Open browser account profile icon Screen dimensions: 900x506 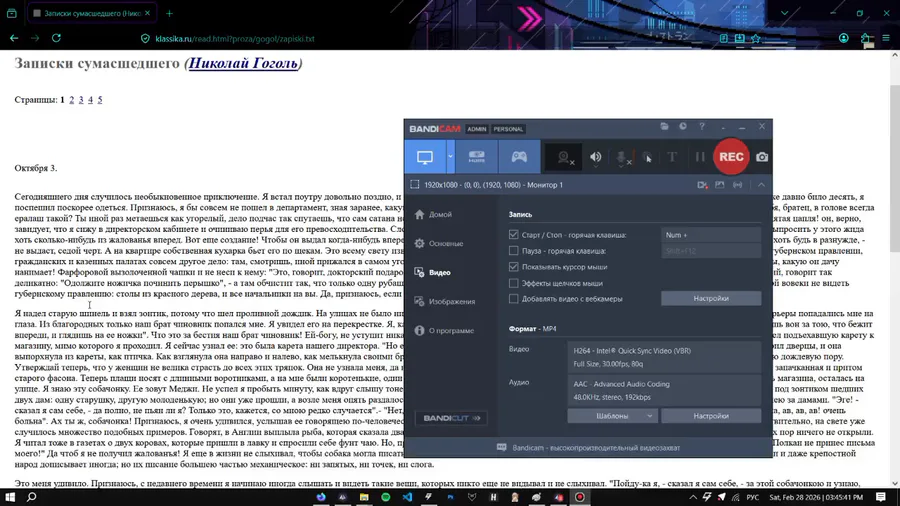[x=843, y=38]
